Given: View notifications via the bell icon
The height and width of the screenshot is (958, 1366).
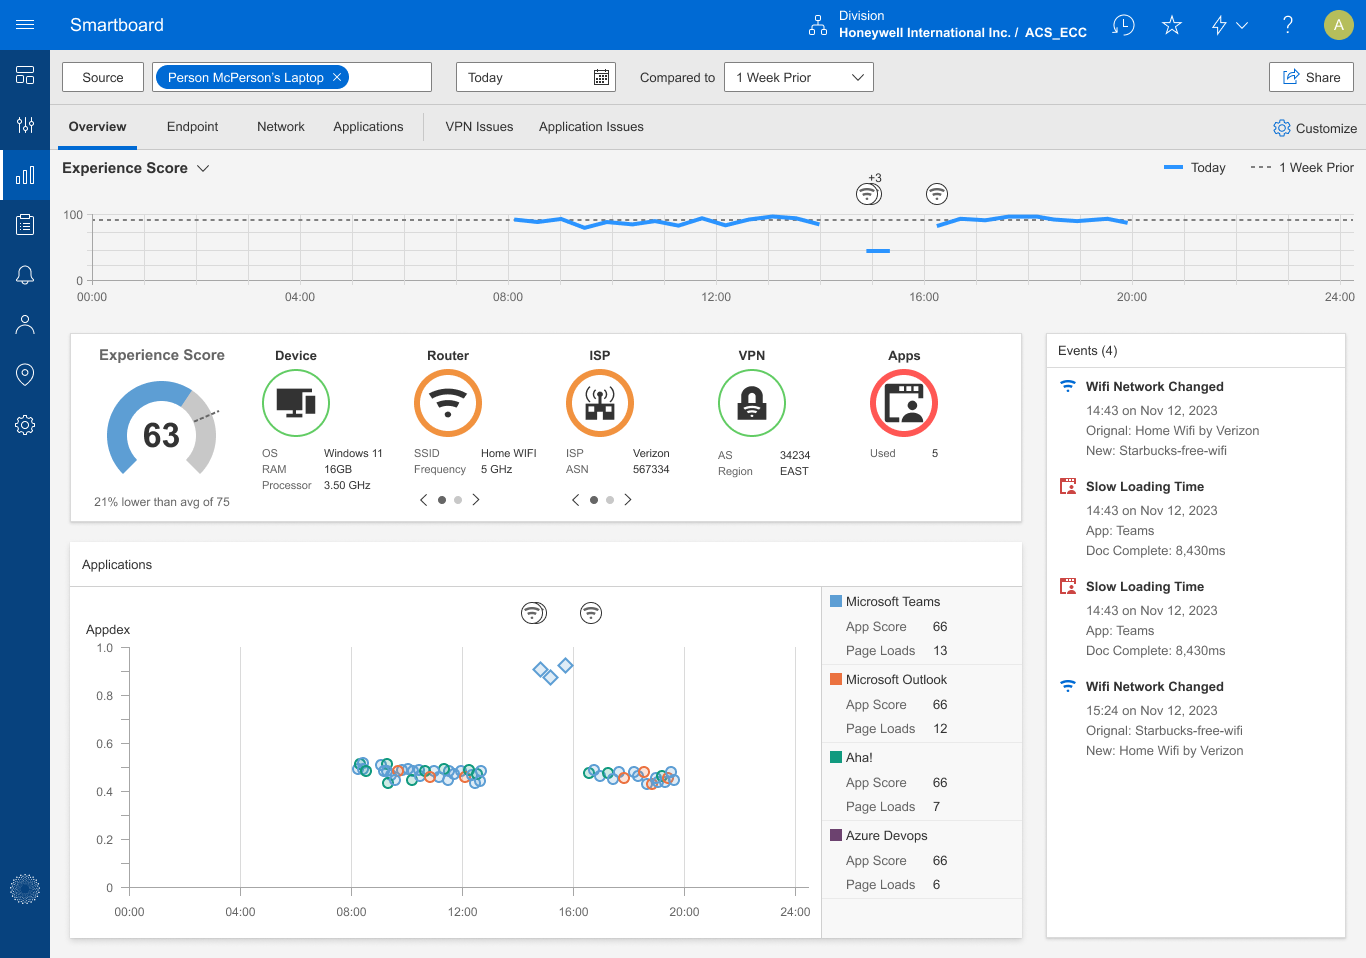Looking at the screenshot, I should click(x=25, y=274).
